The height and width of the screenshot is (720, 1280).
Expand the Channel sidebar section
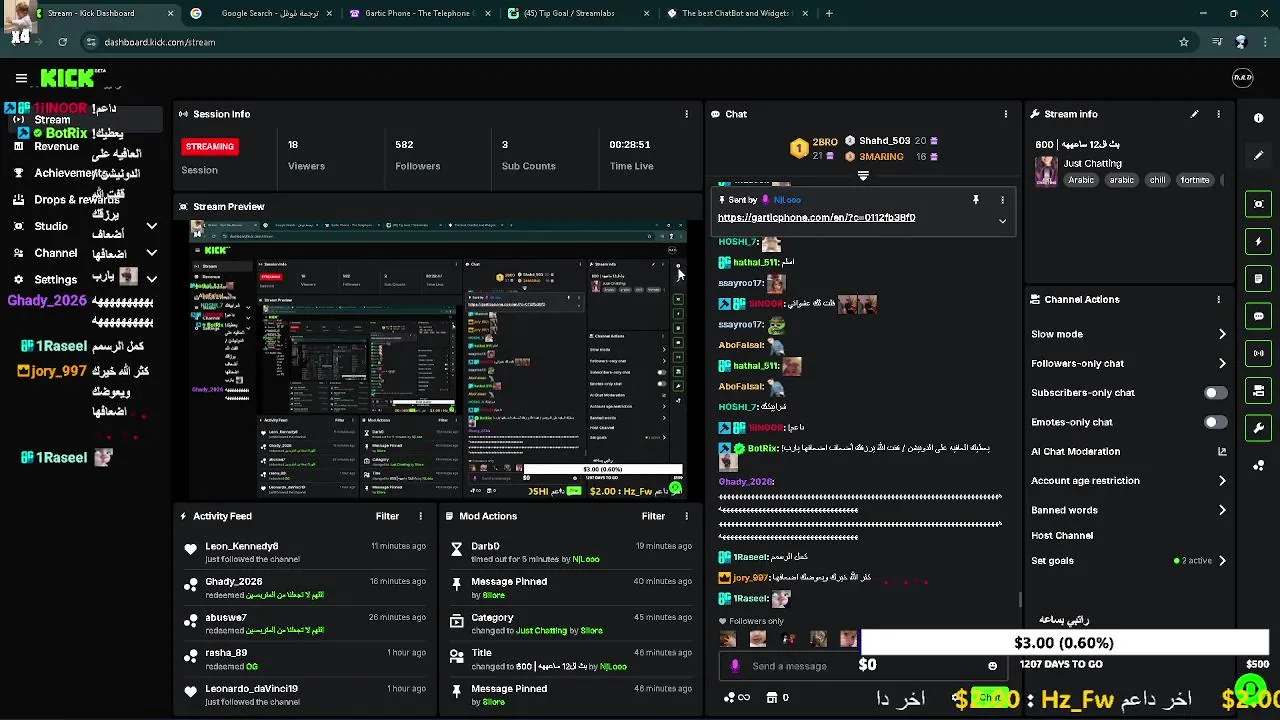(x=151, y=253)
